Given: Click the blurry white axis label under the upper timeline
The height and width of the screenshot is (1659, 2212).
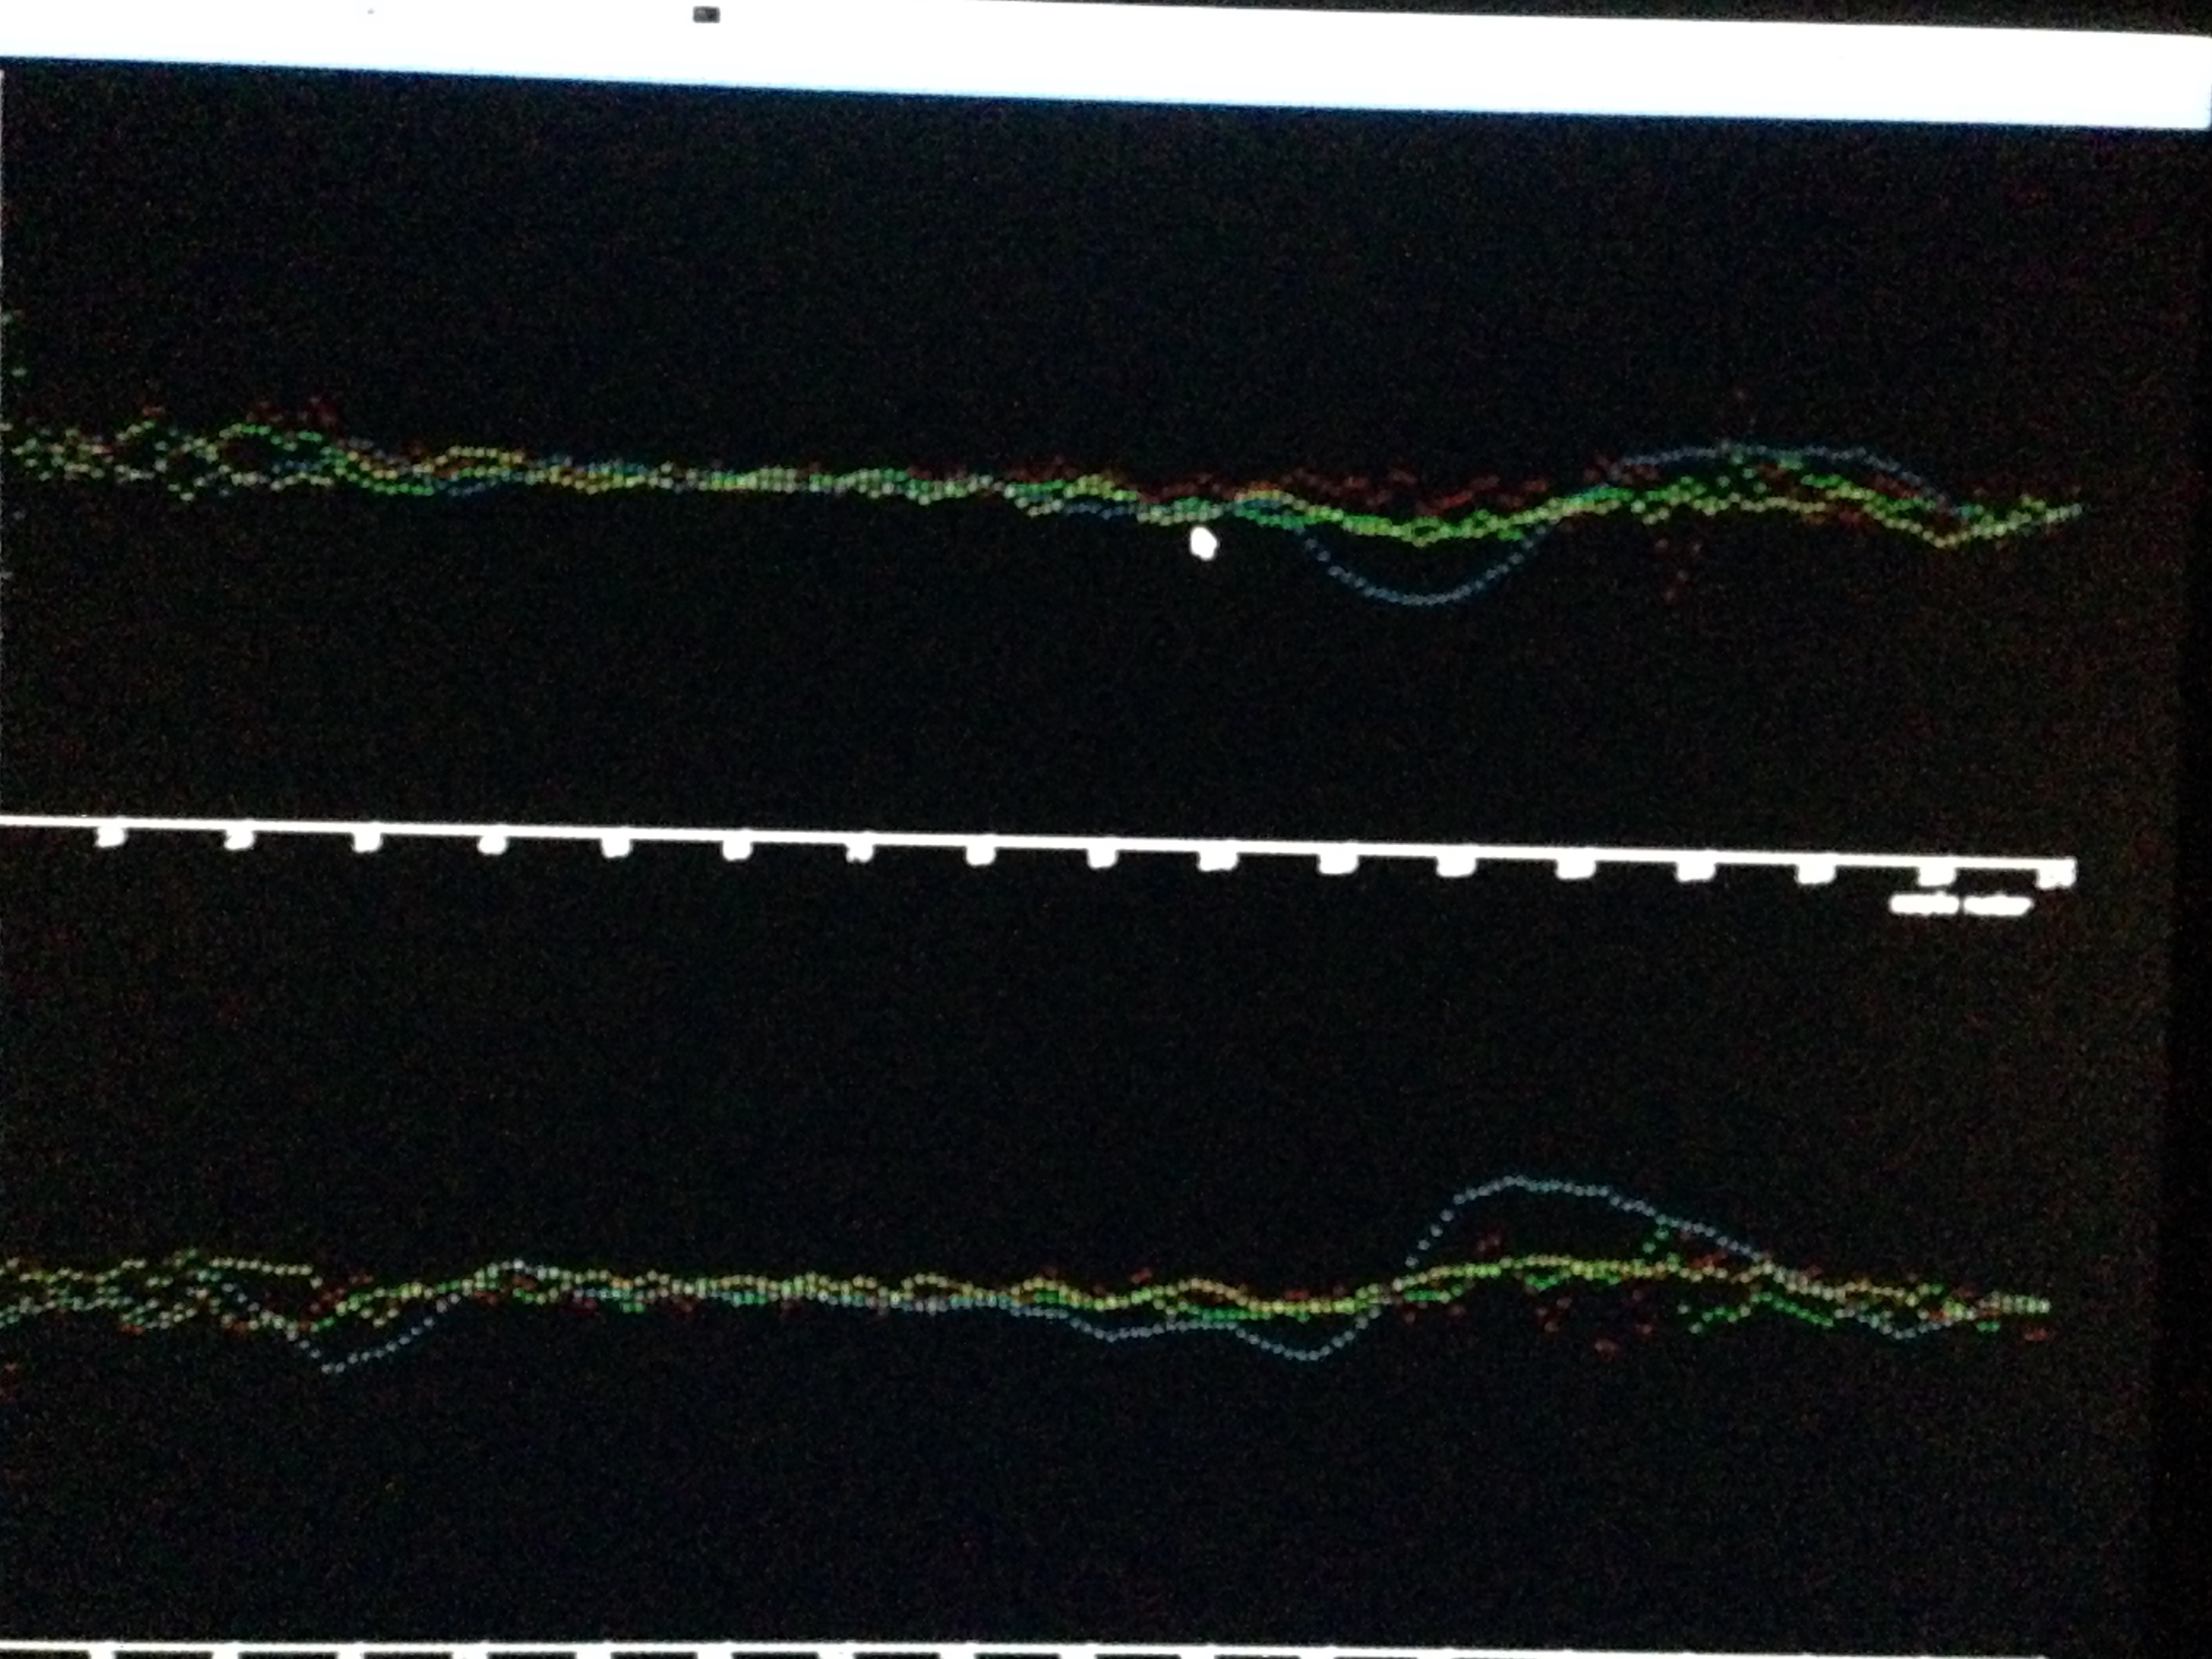Looking at the screenshot, I should [1960, 905].
